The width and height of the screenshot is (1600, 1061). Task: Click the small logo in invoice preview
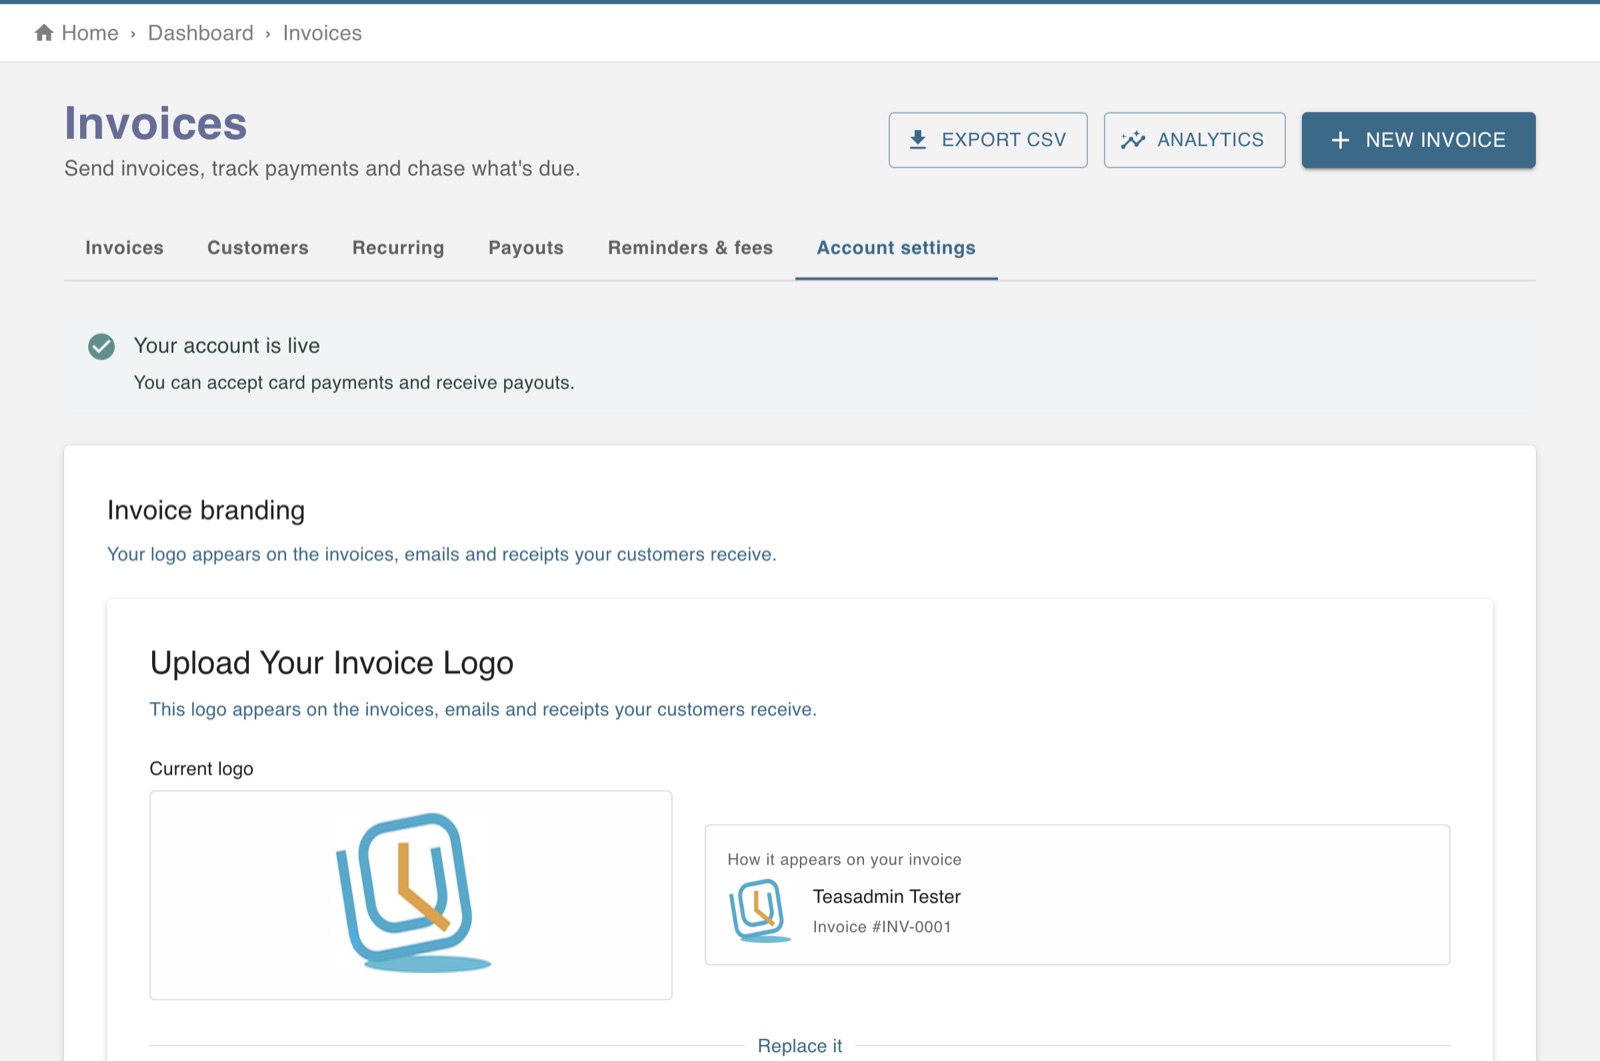tap(761, 910)
